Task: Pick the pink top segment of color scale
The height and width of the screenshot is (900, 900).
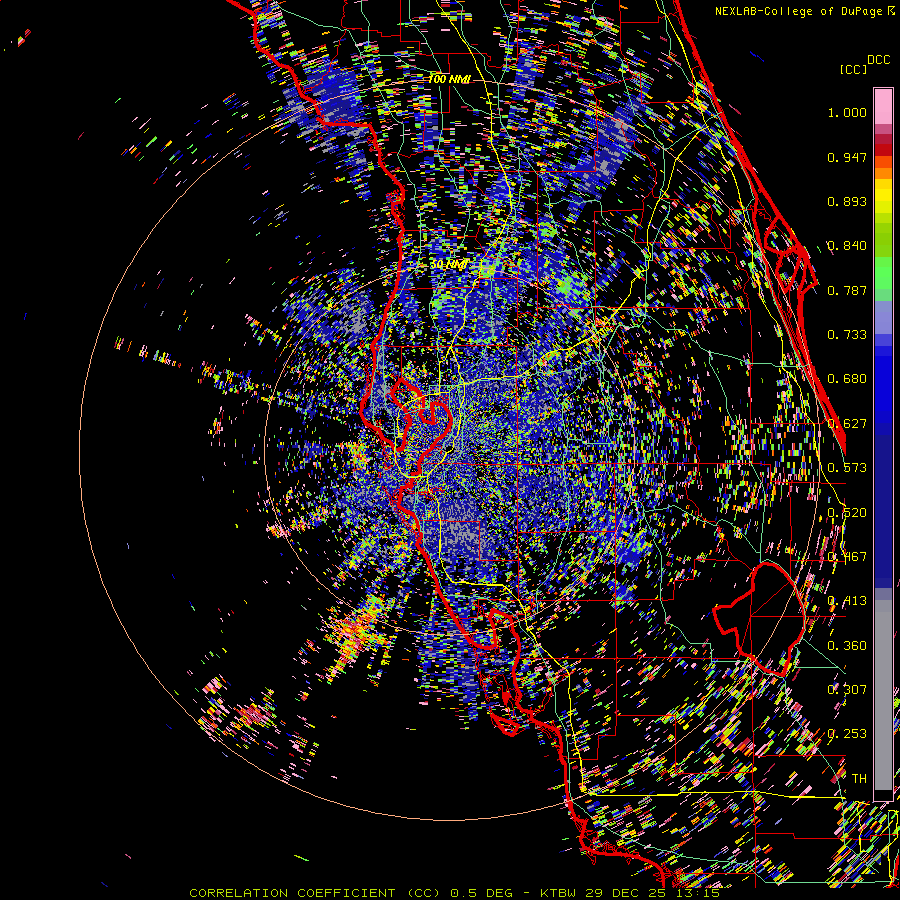Action: [883, 106]
